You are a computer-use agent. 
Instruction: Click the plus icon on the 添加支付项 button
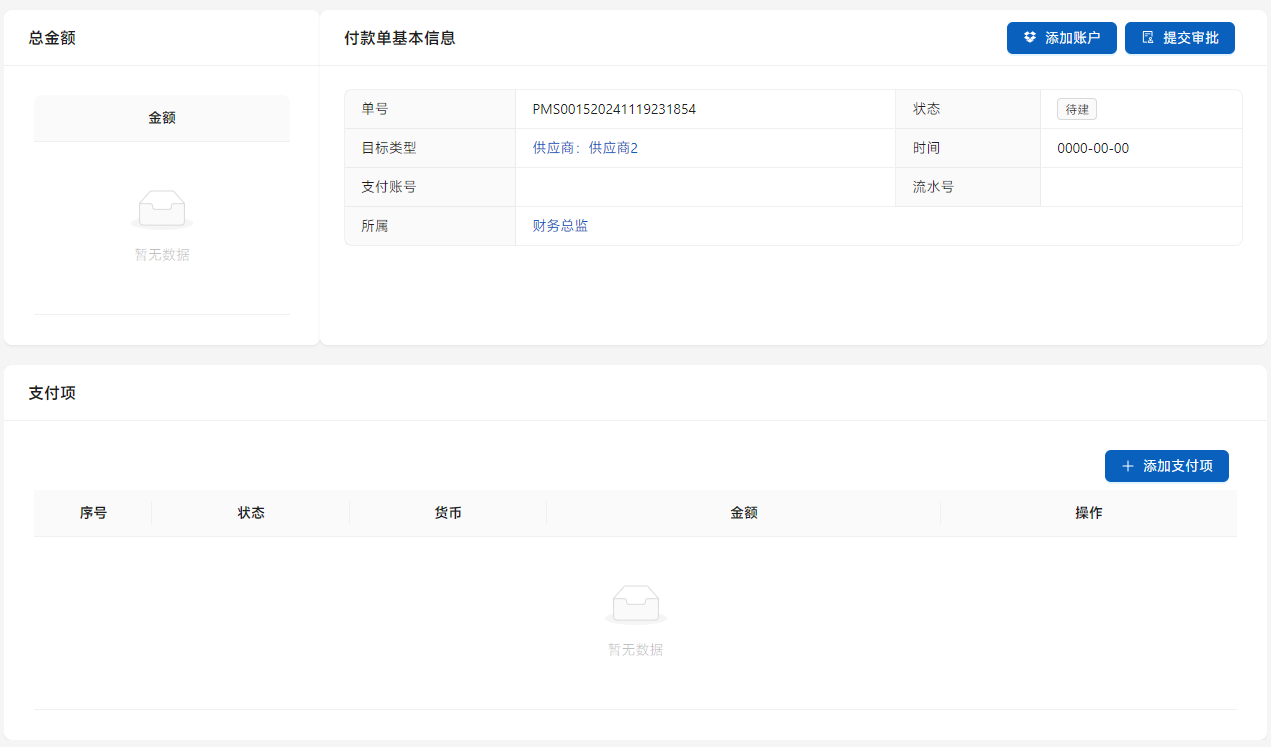(x=1128, y=466)
